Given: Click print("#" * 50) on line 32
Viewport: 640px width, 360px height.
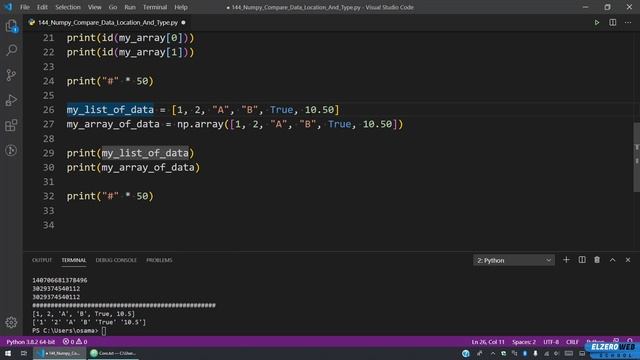Looking at the screenshot, I should click(x=110, y=196).
